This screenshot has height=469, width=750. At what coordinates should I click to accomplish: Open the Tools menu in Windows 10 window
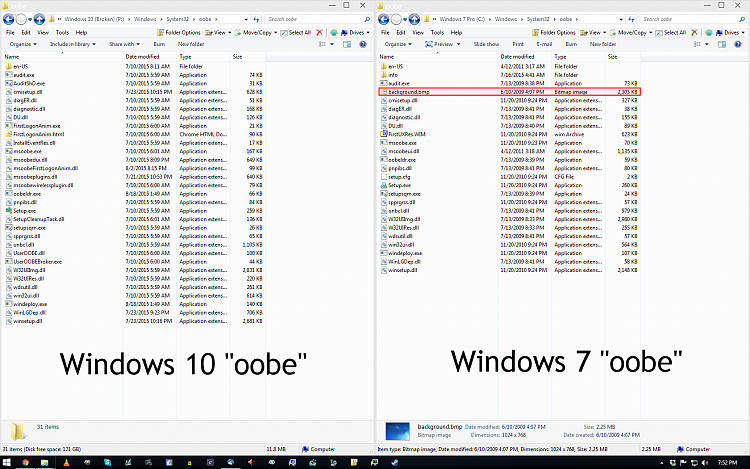point(62,33)
